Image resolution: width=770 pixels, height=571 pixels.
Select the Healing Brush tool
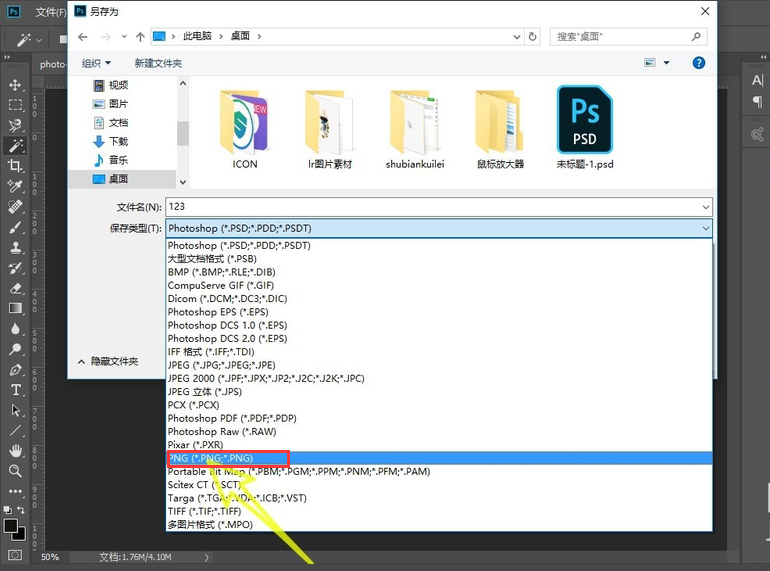point(15,207)
